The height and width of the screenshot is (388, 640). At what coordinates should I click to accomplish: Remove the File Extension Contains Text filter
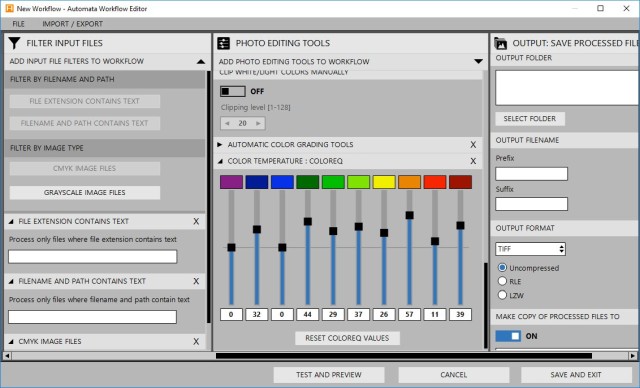point(196,221)
